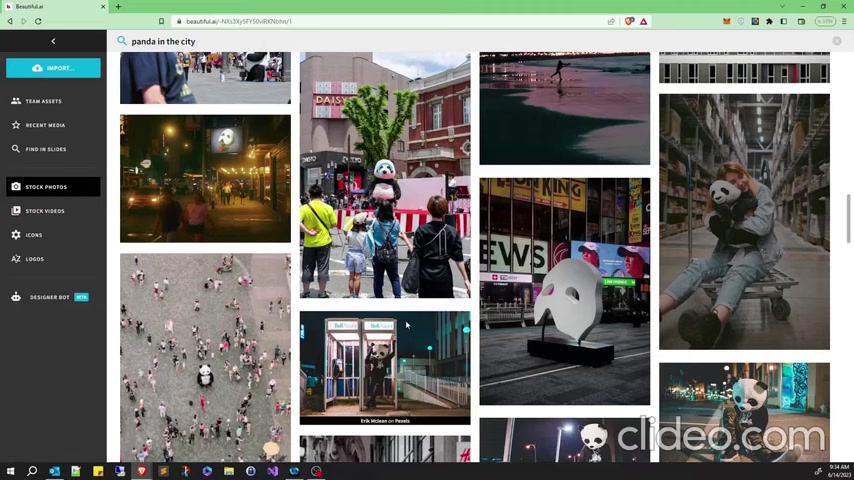This screenshot has height=480, width=854.
Task: Open Team Assets section
Action: 53,101
